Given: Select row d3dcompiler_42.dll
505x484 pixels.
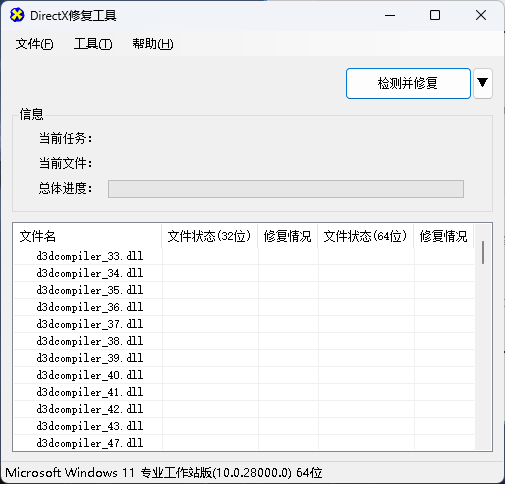Looking at the screenshot, I should click(x=244, y=409).
